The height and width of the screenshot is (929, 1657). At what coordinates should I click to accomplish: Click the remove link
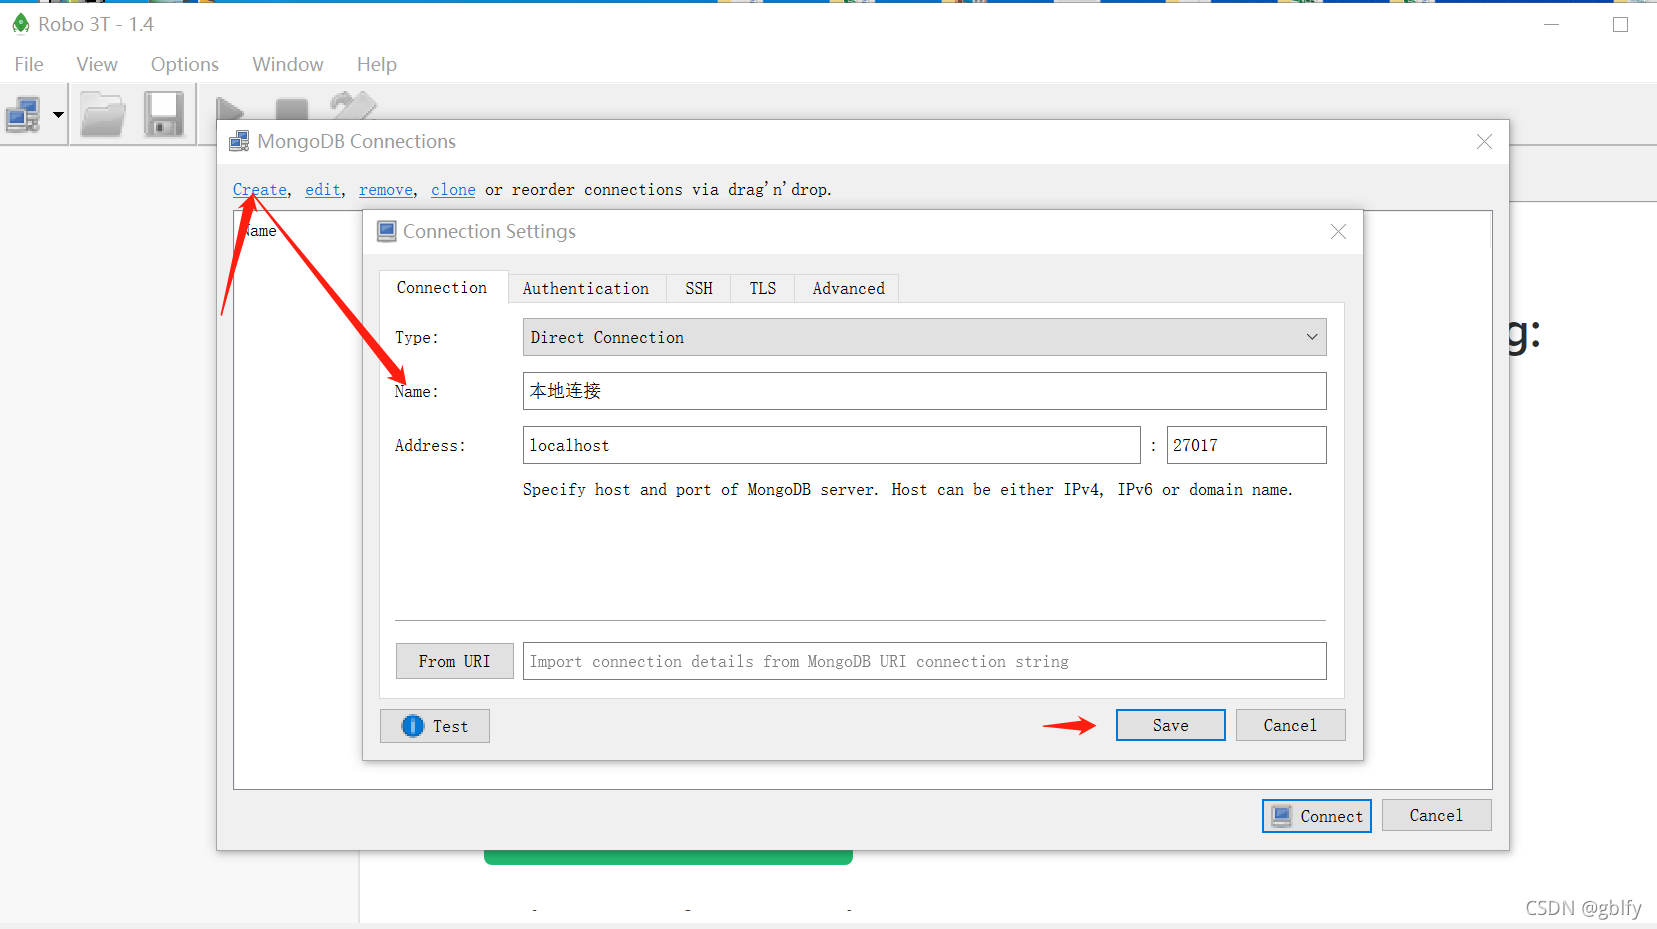pyautogui.click(x=386, y=189)
